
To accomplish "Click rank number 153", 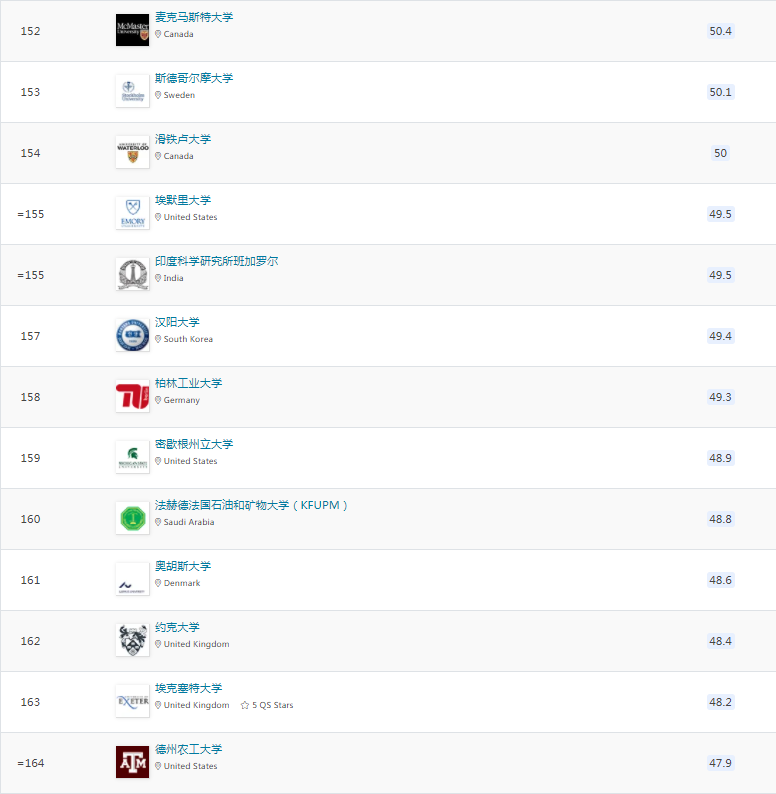I will point(30,92).
